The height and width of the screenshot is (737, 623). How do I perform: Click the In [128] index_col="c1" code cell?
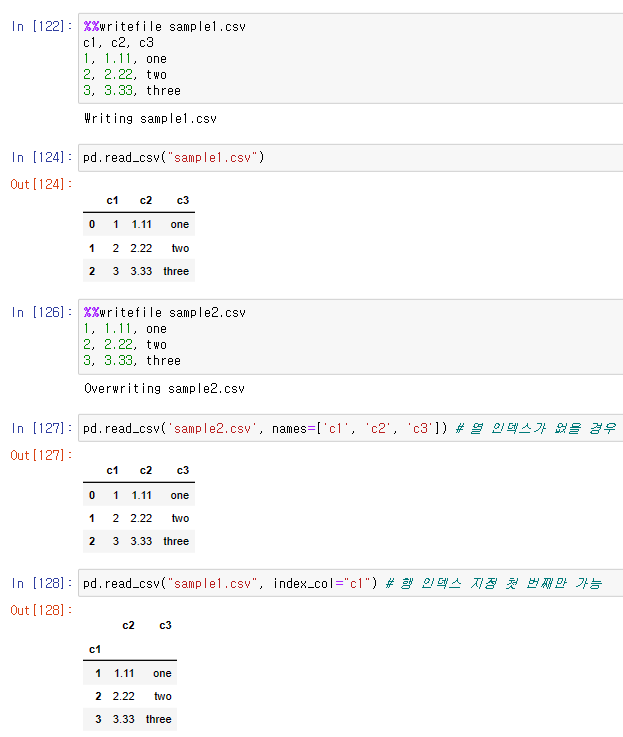[350, 583]
